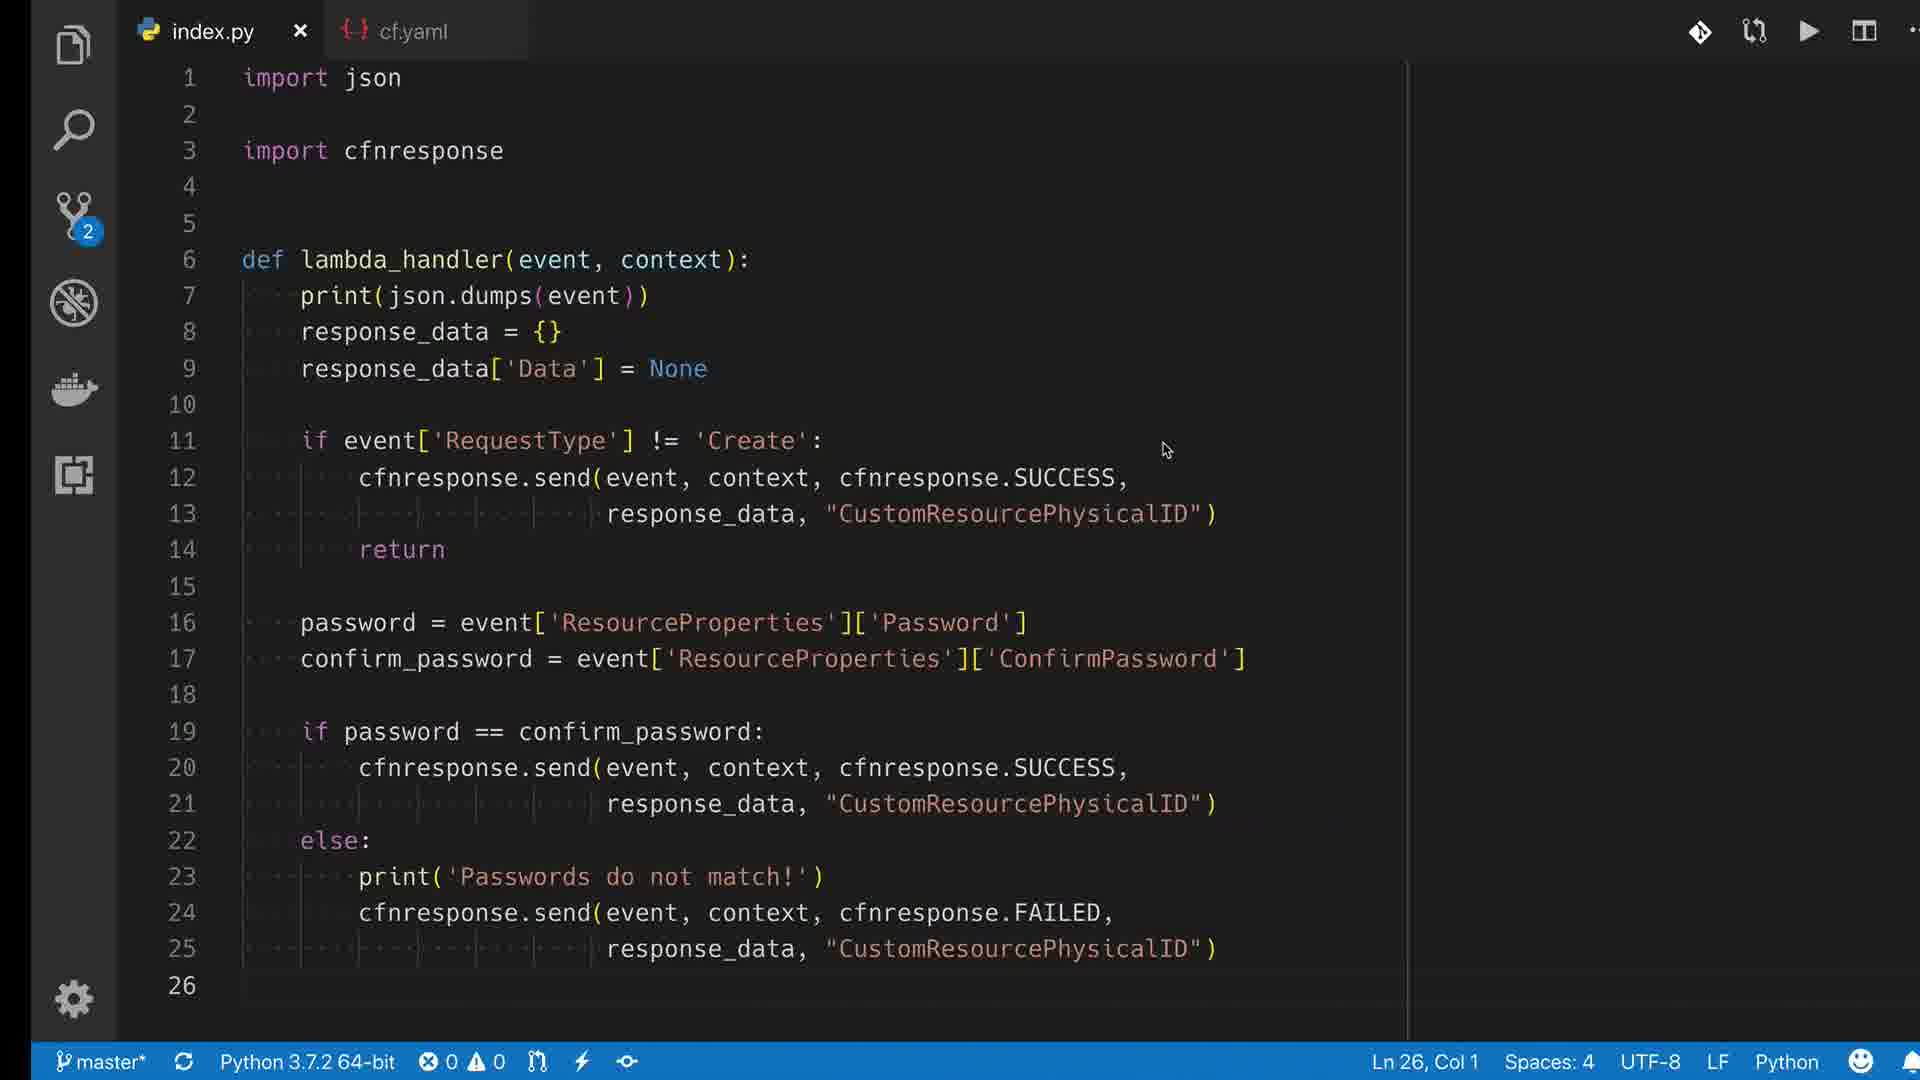Viewport: 1920px width, 1080px height.
Task: Split the editor to the right
Action: (x=1863, y=32)
